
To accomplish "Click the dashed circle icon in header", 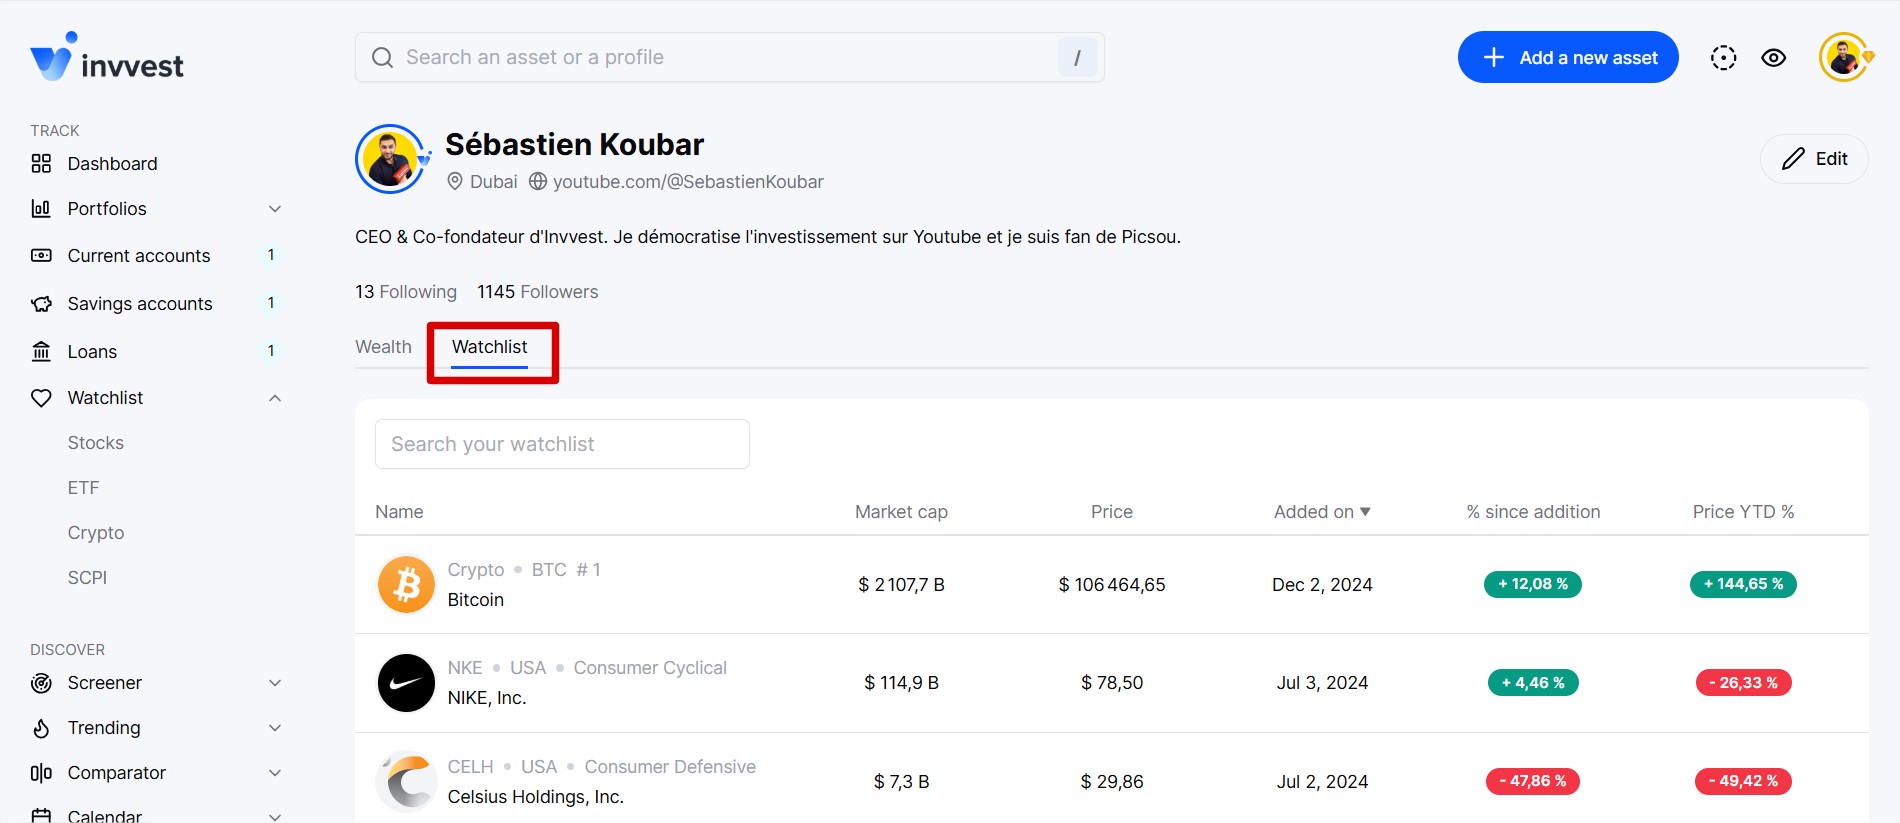I will [1723, 58].
